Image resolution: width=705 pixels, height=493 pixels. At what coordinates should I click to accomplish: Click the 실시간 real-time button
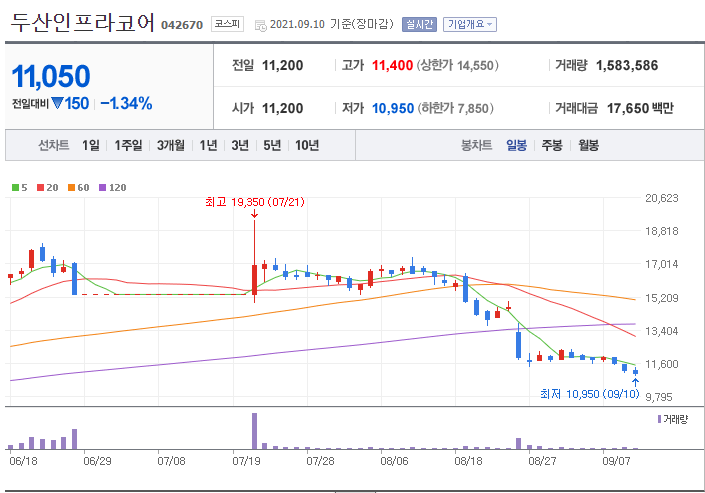(x=419, y=24)
